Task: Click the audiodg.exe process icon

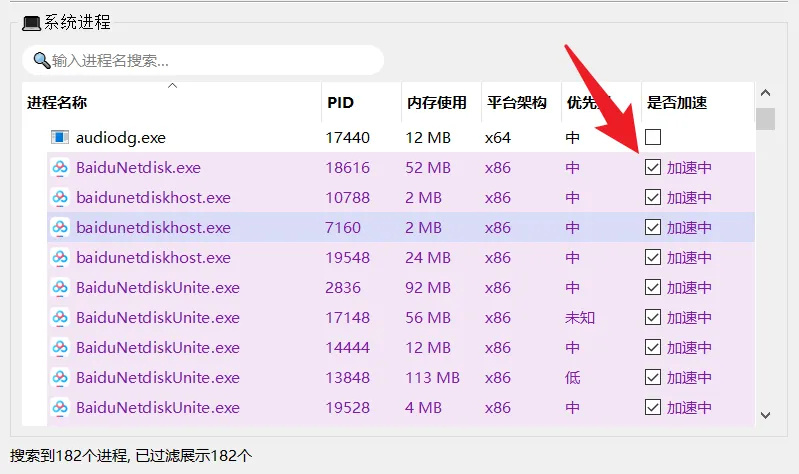Action: (60, 137)
